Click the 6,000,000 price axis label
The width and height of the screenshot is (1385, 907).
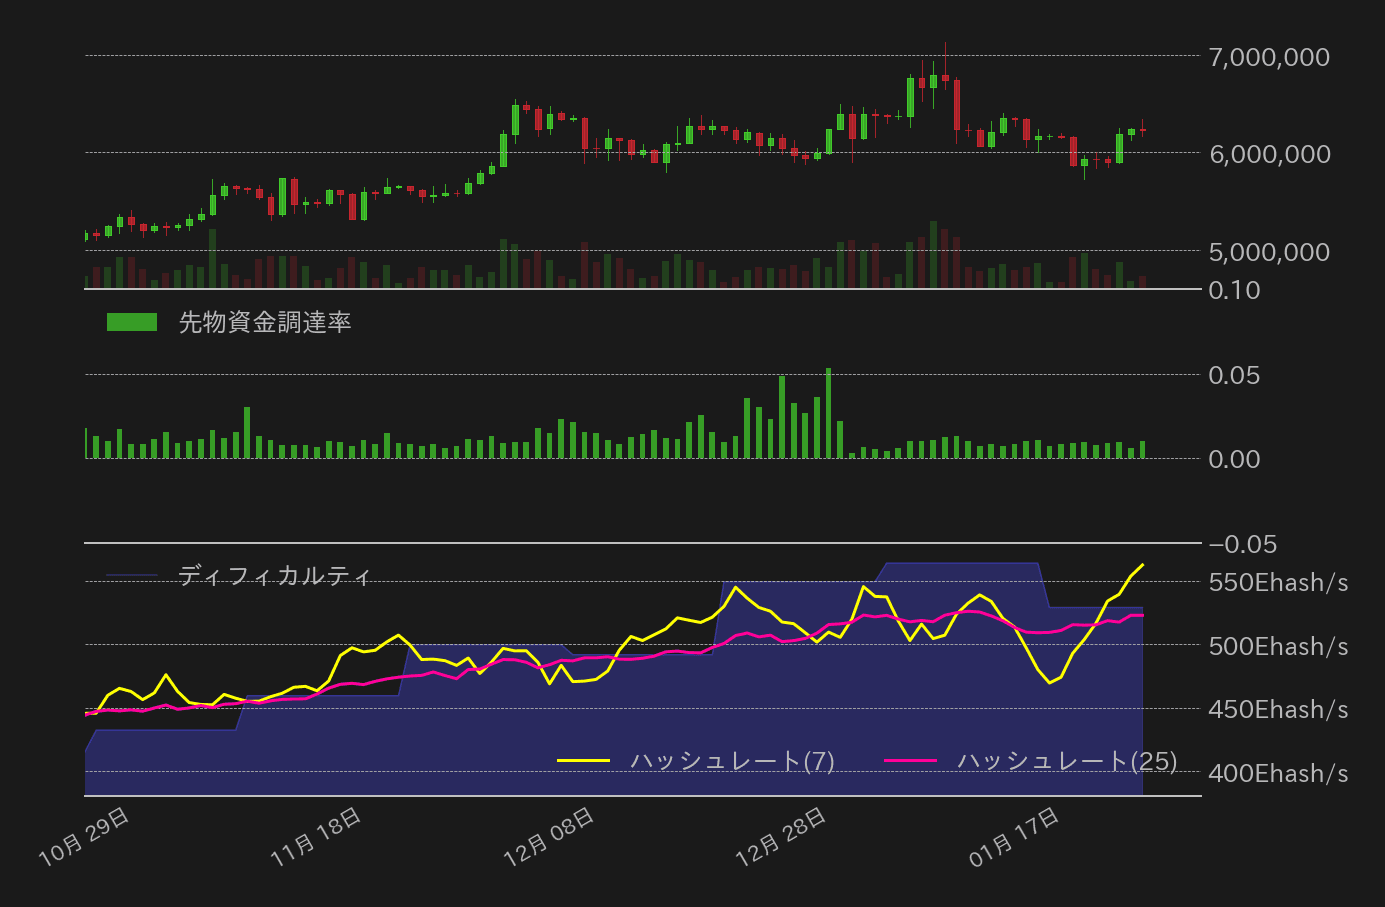coord(1269,154)
